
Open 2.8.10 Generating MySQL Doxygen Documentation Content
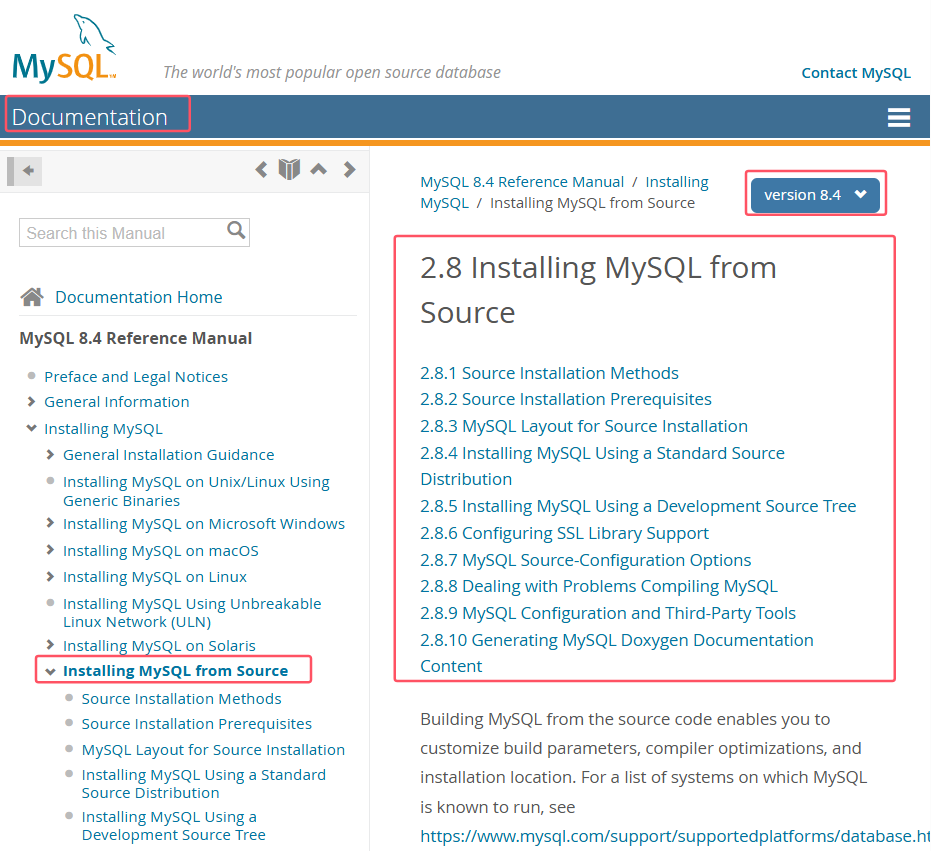(x=617, y=653)
